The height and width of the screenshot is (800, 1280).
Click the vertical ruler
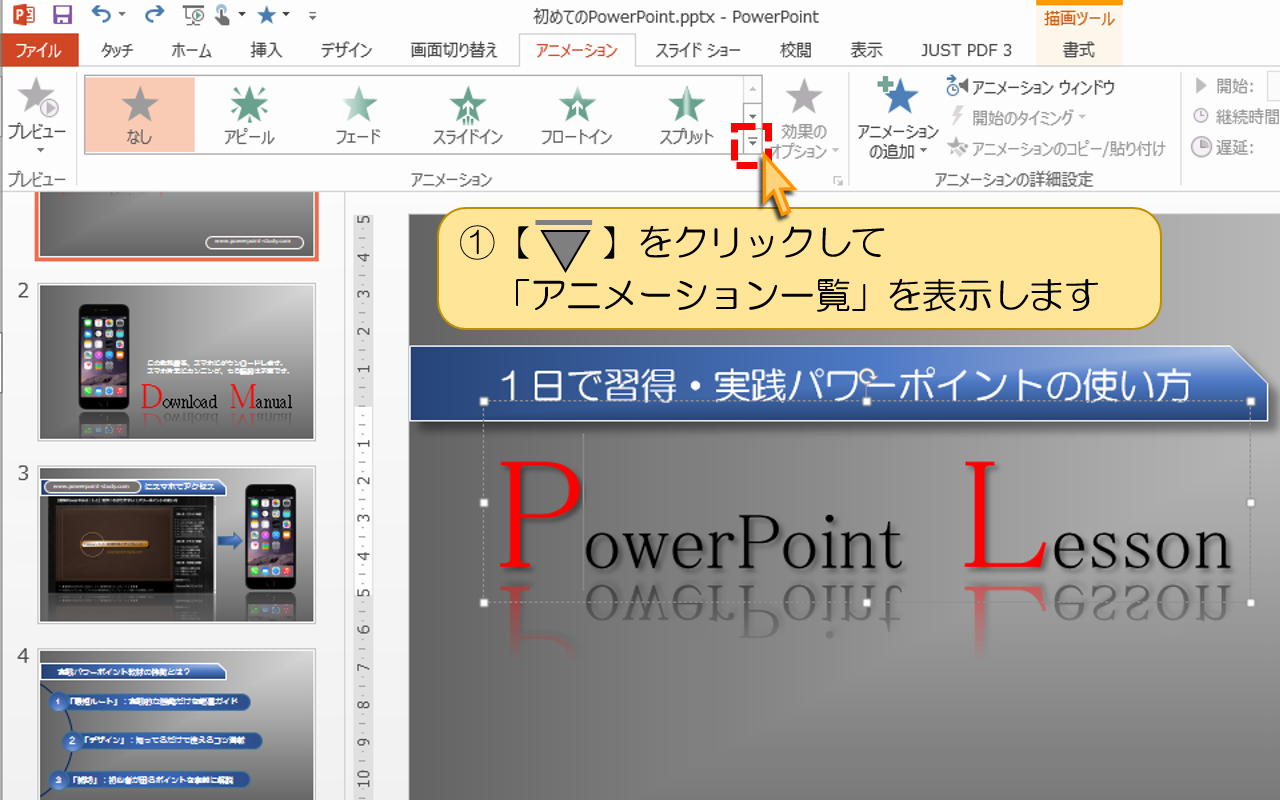pos(364,505)
